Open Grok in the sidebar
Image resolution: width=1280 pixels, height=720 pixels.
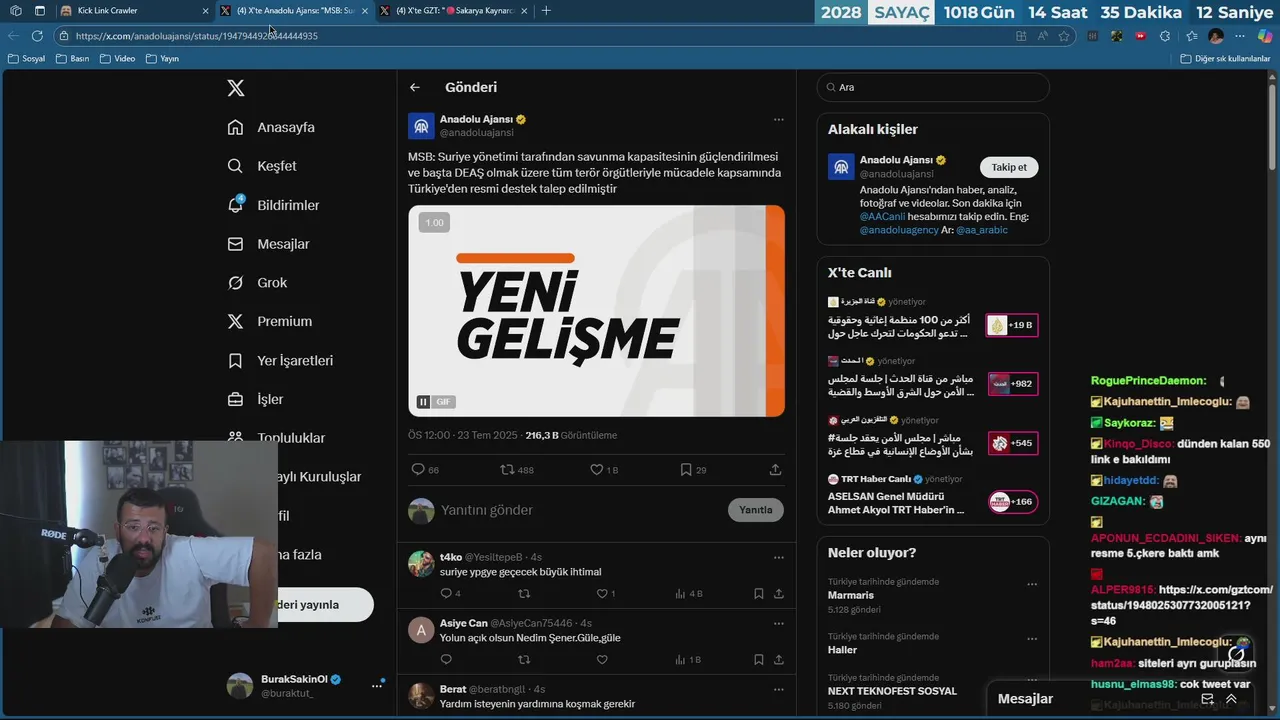258,283
